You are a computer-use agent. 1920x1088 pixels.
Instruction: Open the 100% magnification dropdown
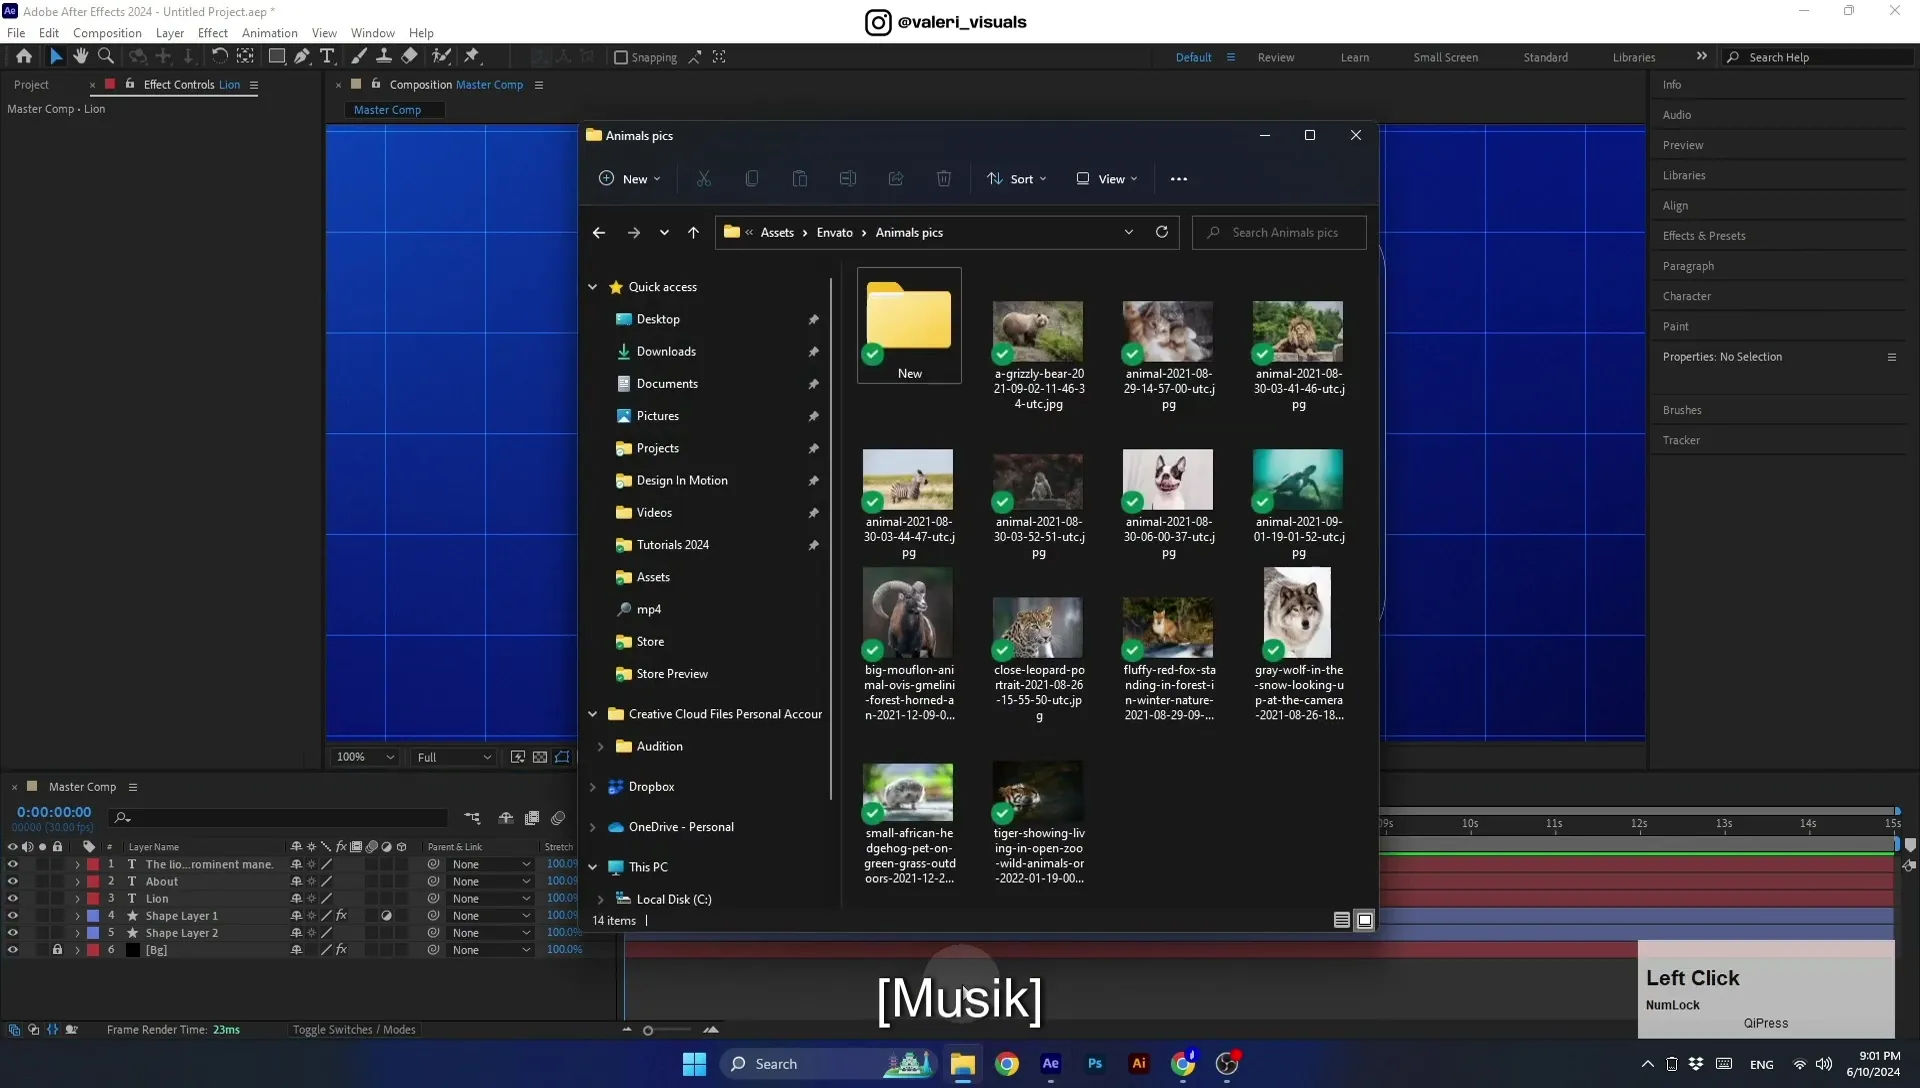[365, 757]
